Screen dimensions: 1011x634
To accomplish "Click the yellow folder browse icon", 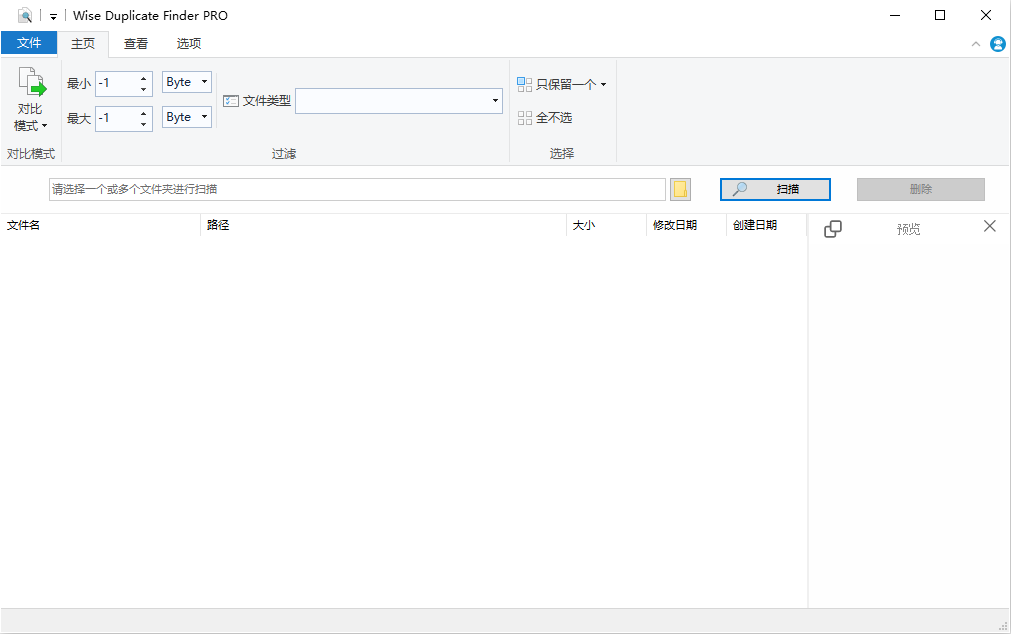I will click(x=680, y=190).
